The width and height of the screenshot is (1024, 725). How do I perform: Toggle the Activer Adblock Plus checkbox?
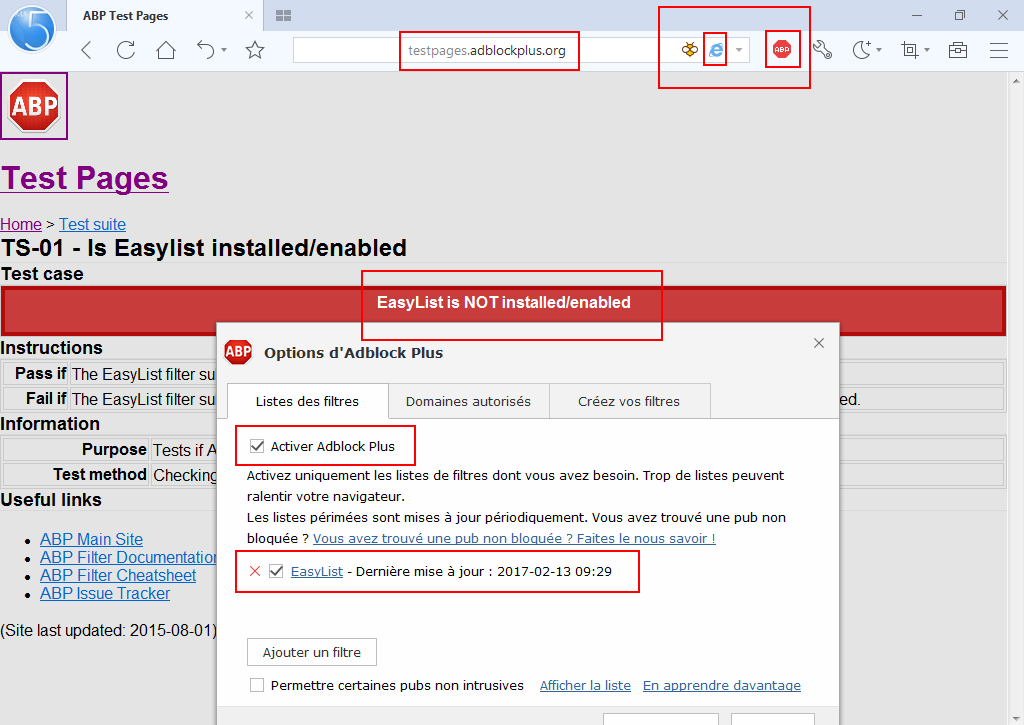coord(257,446)
